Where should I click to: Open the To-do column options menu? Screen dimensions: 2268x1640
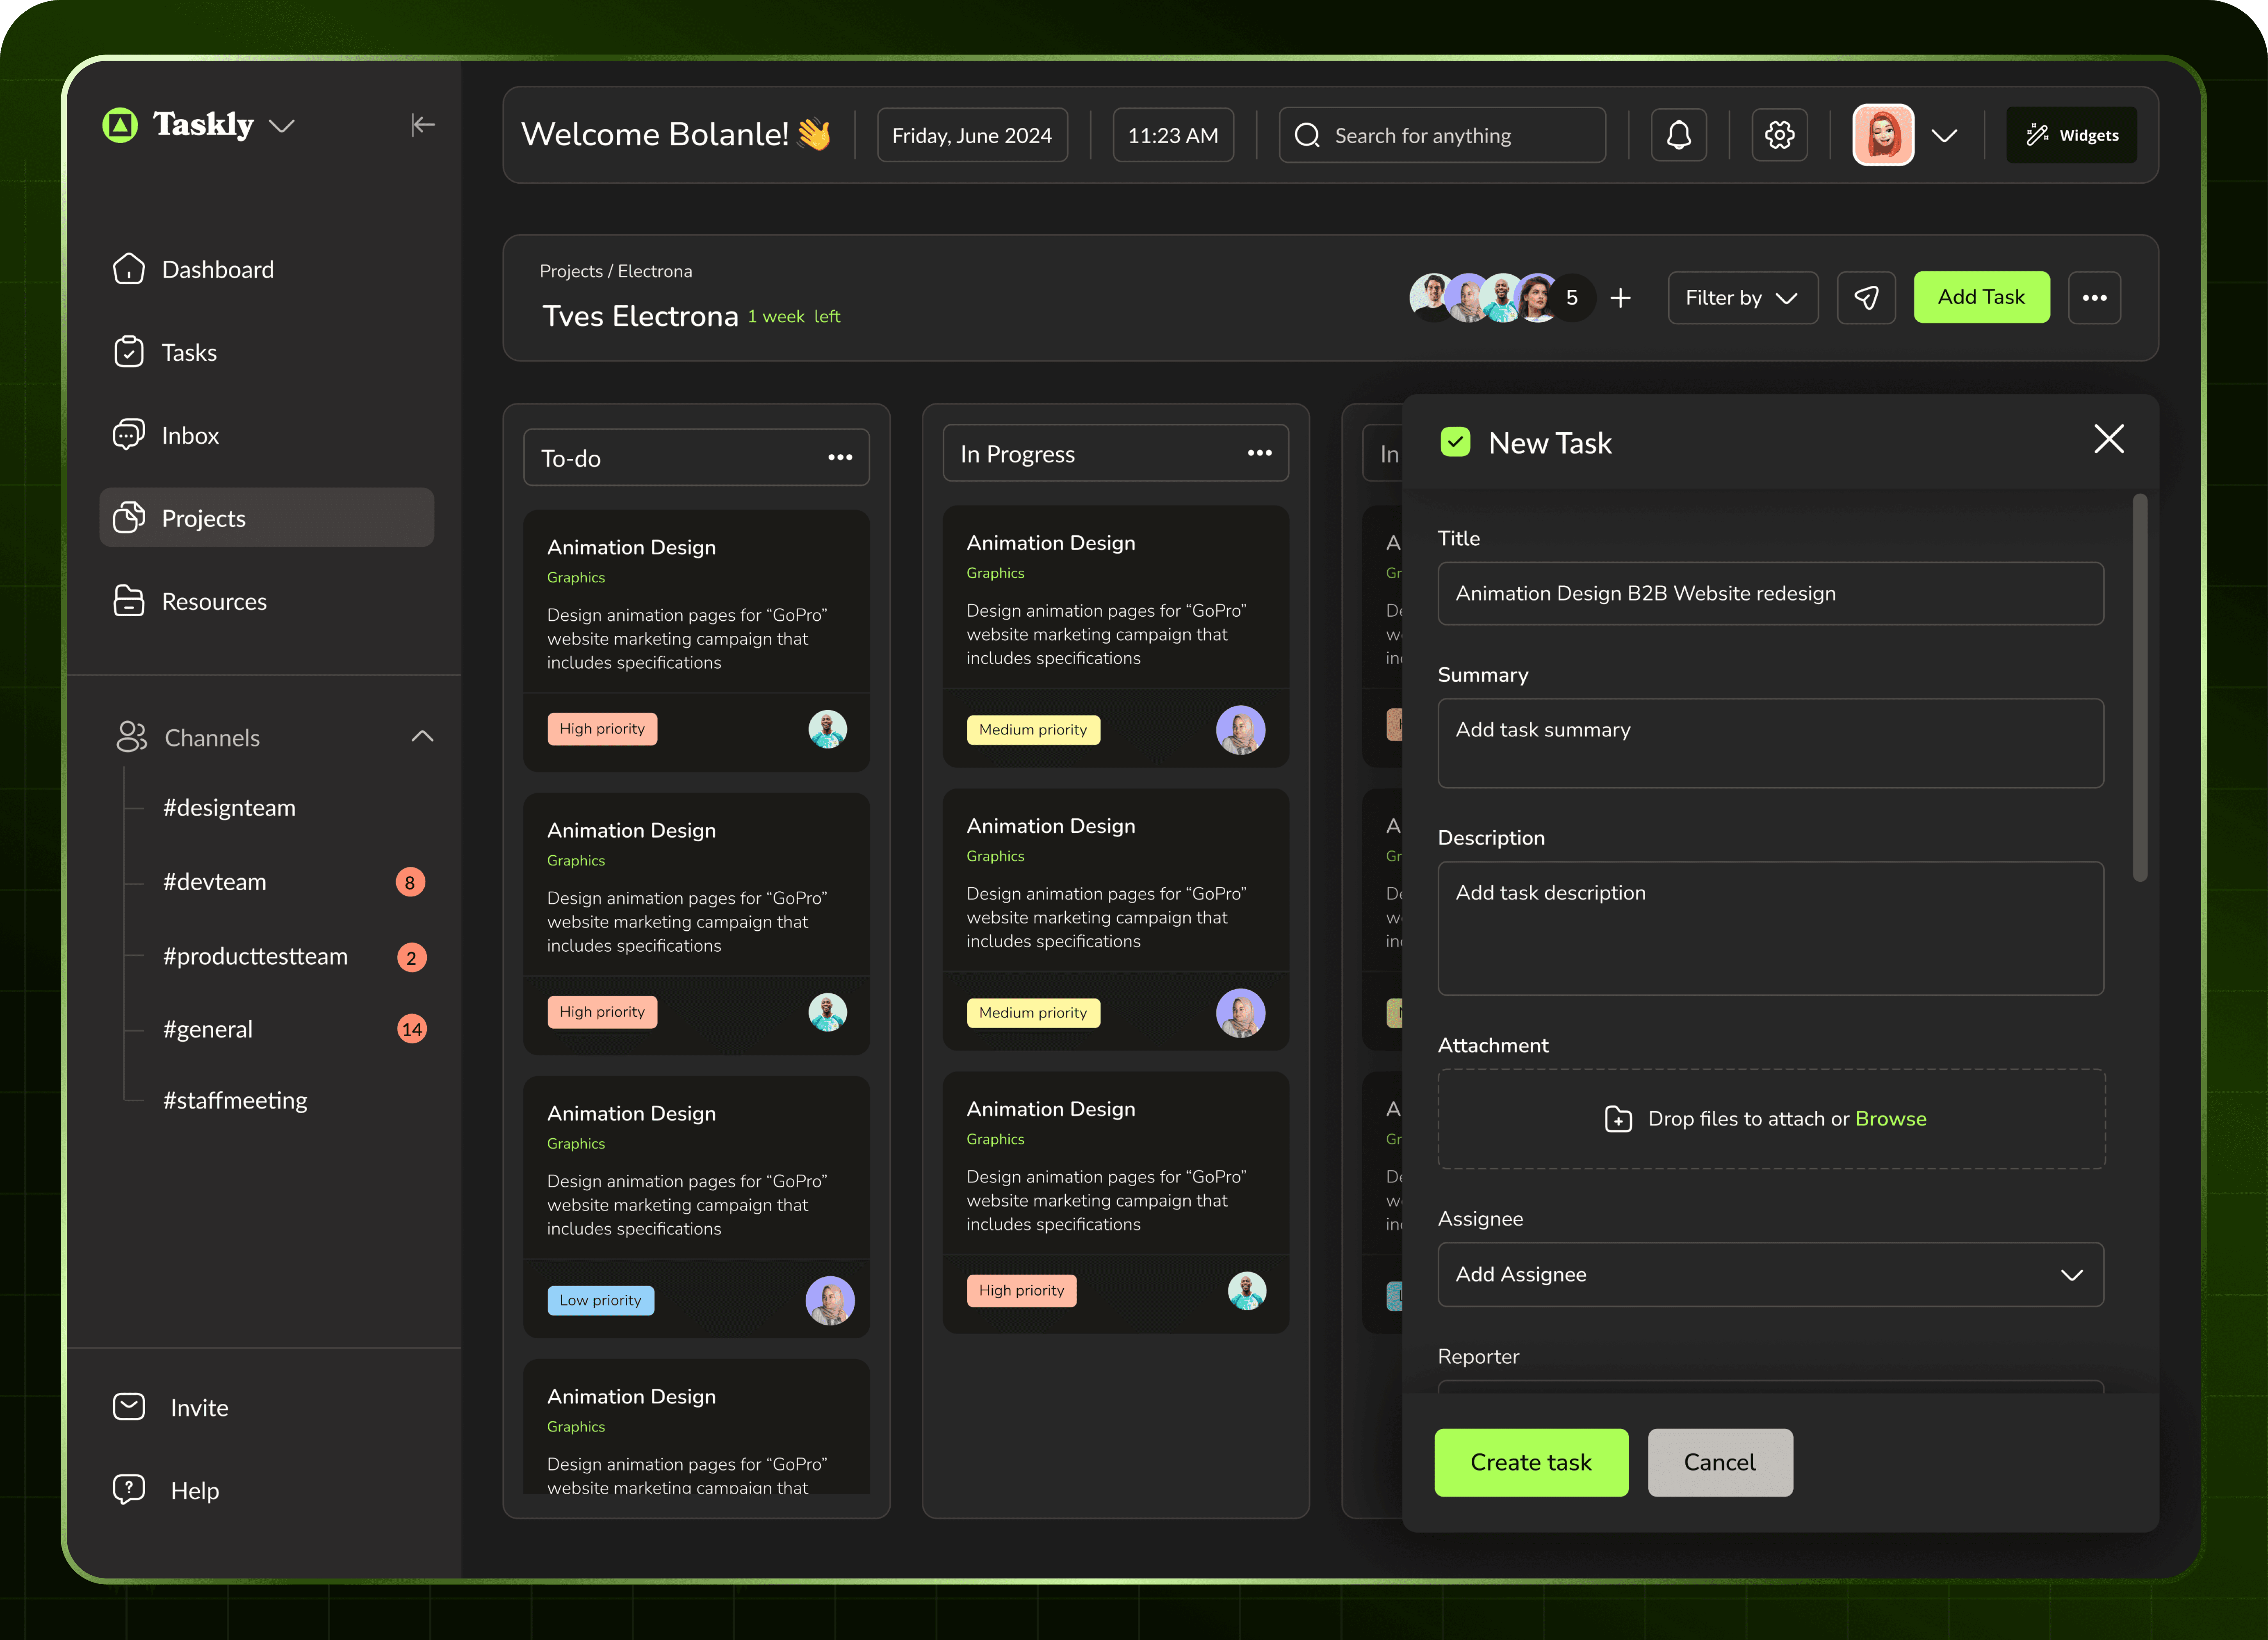(x=840, y=458)
